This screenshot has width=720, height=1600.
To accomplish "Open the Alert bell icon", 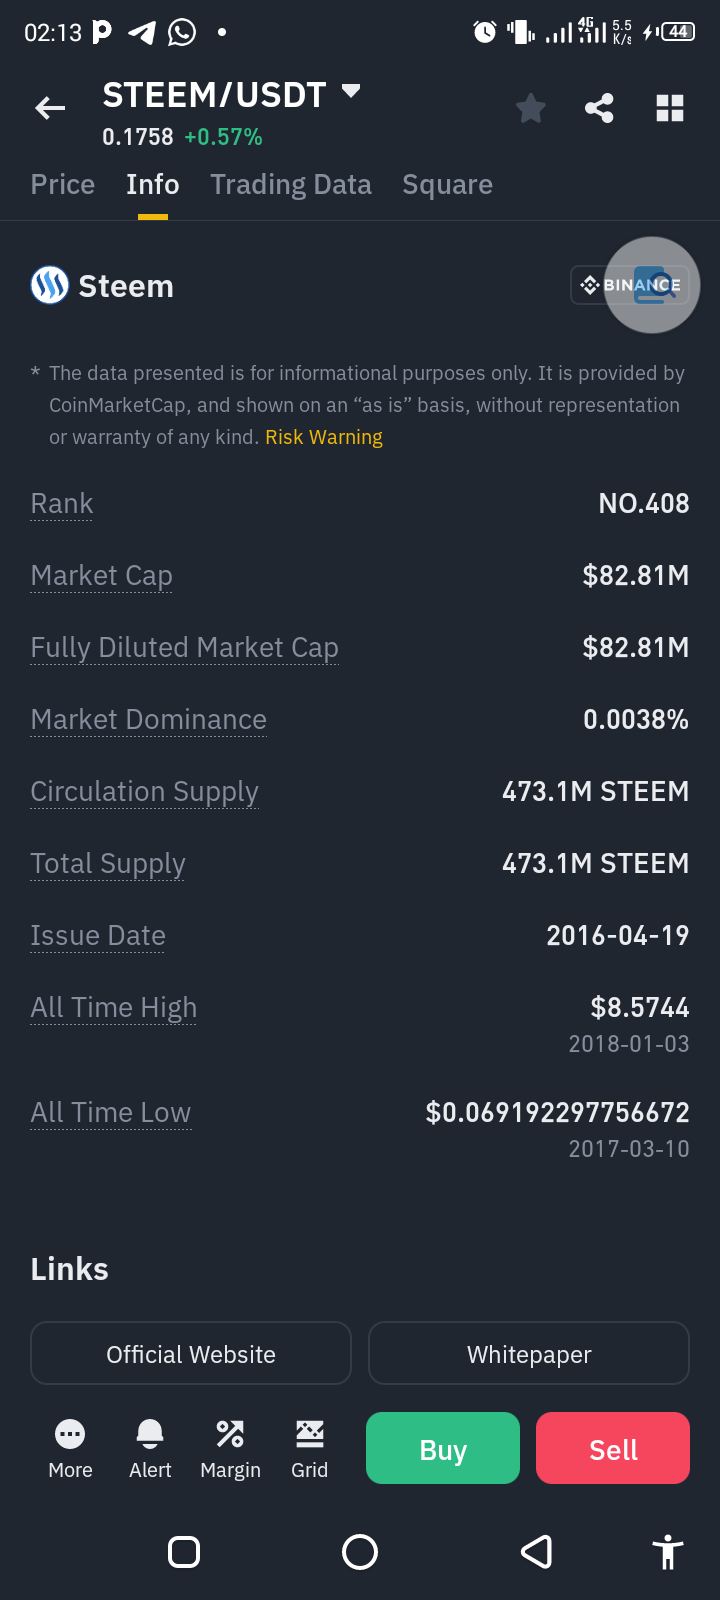I will pos(150,1434).
